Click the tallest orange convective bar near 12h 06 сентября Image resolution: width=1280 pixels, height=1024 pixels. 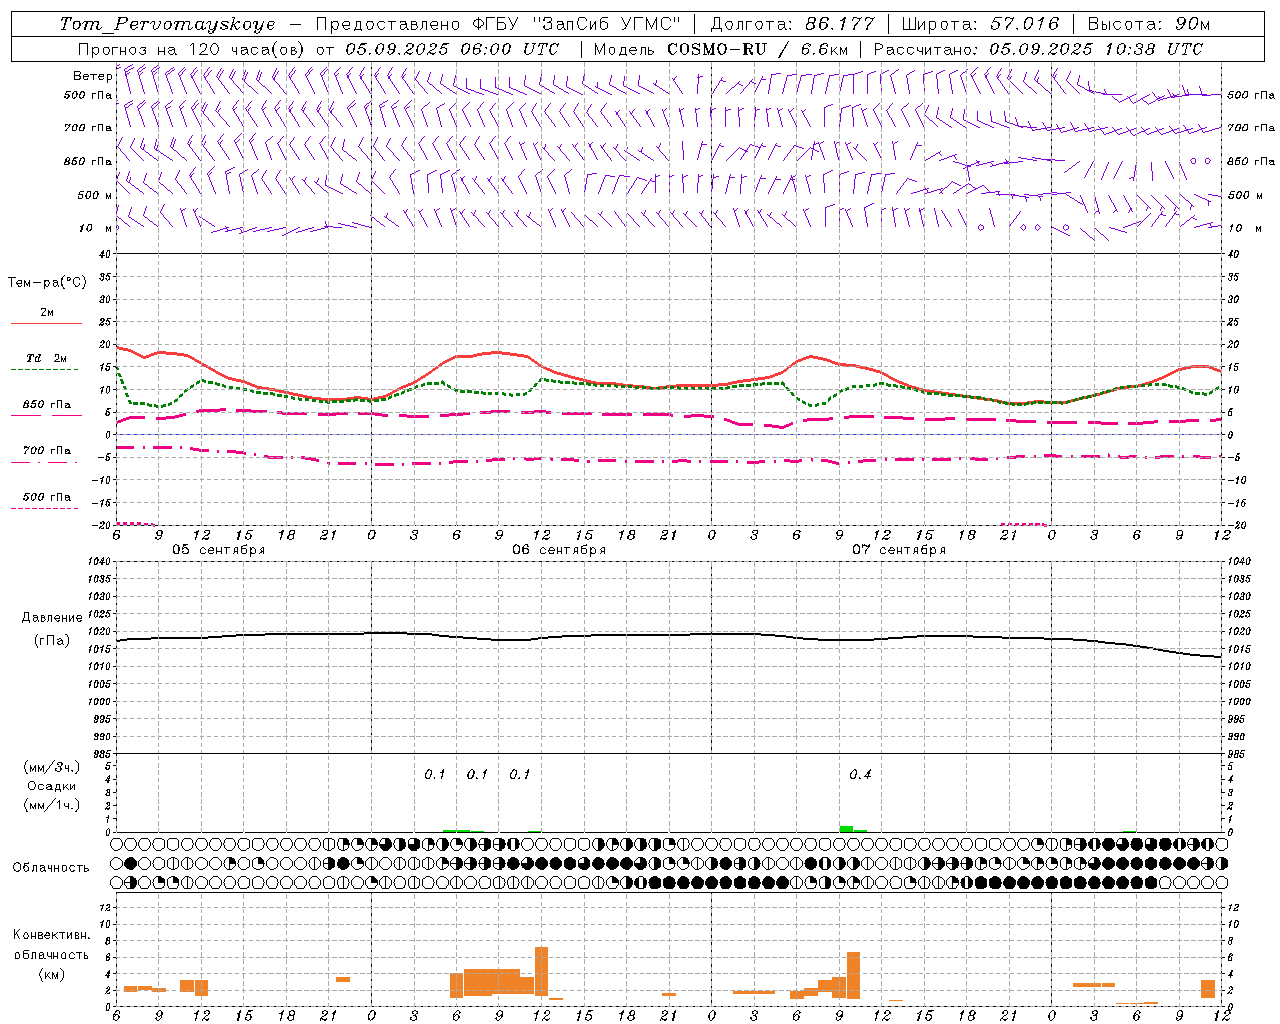[x=541, y=971]
